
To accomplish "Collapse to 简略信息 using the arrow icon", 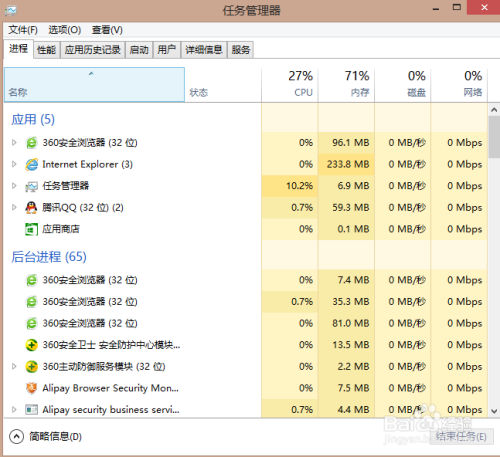I will pos(16,436).
